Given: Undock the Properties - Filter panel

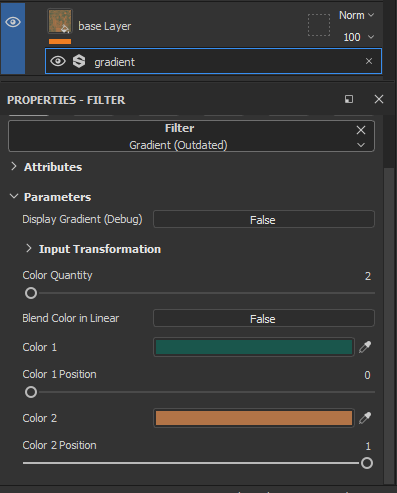Looking at the screenshot, I should point(349,99).
